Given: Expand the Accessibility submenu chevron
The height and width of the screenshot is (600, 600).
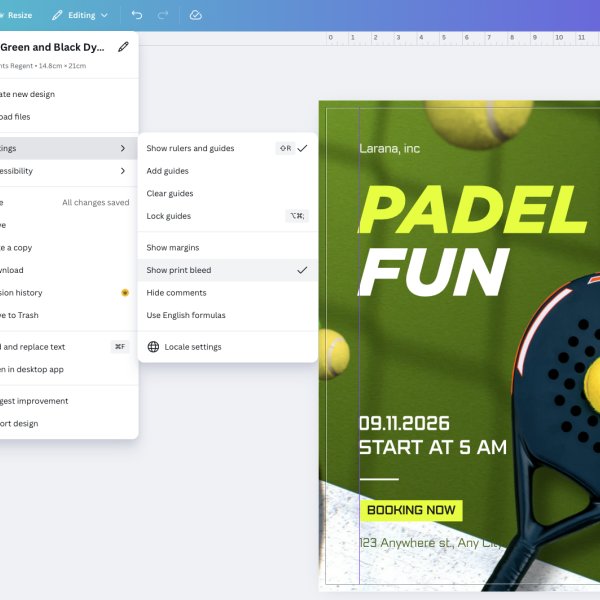Looking at the screenshot, I should (122, 171).
